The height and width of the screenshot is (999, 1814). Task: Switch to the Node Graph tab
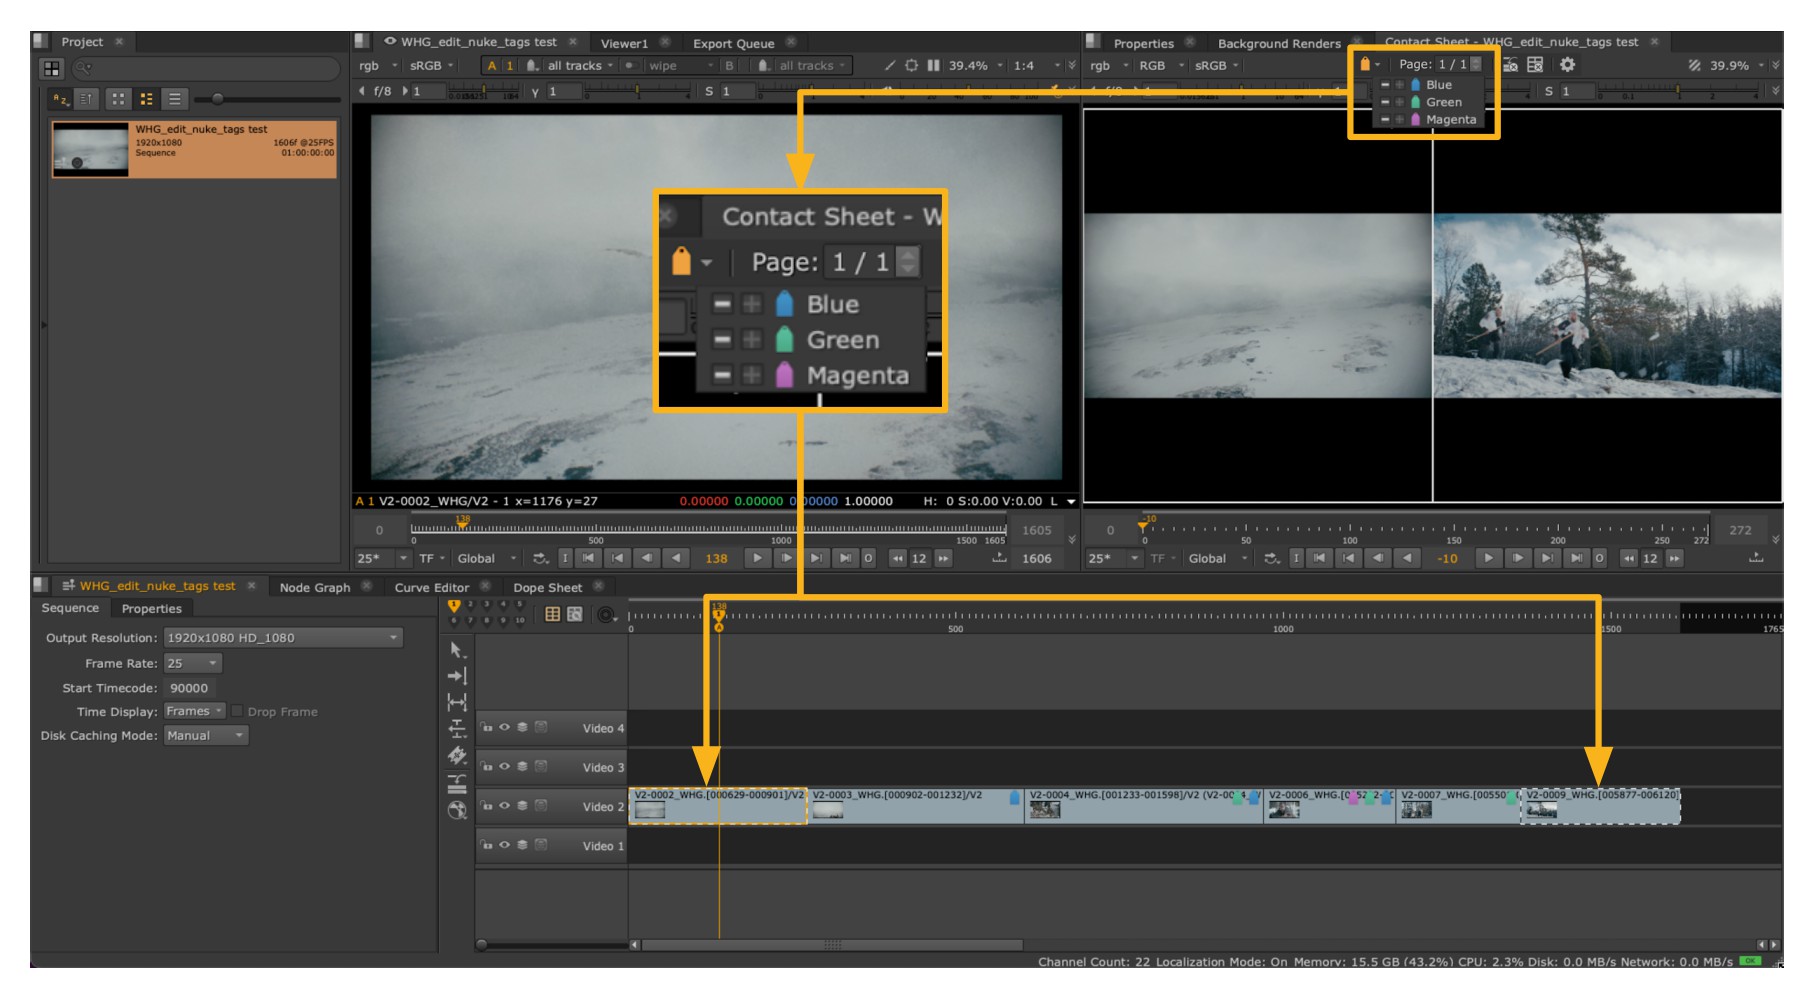314,588
